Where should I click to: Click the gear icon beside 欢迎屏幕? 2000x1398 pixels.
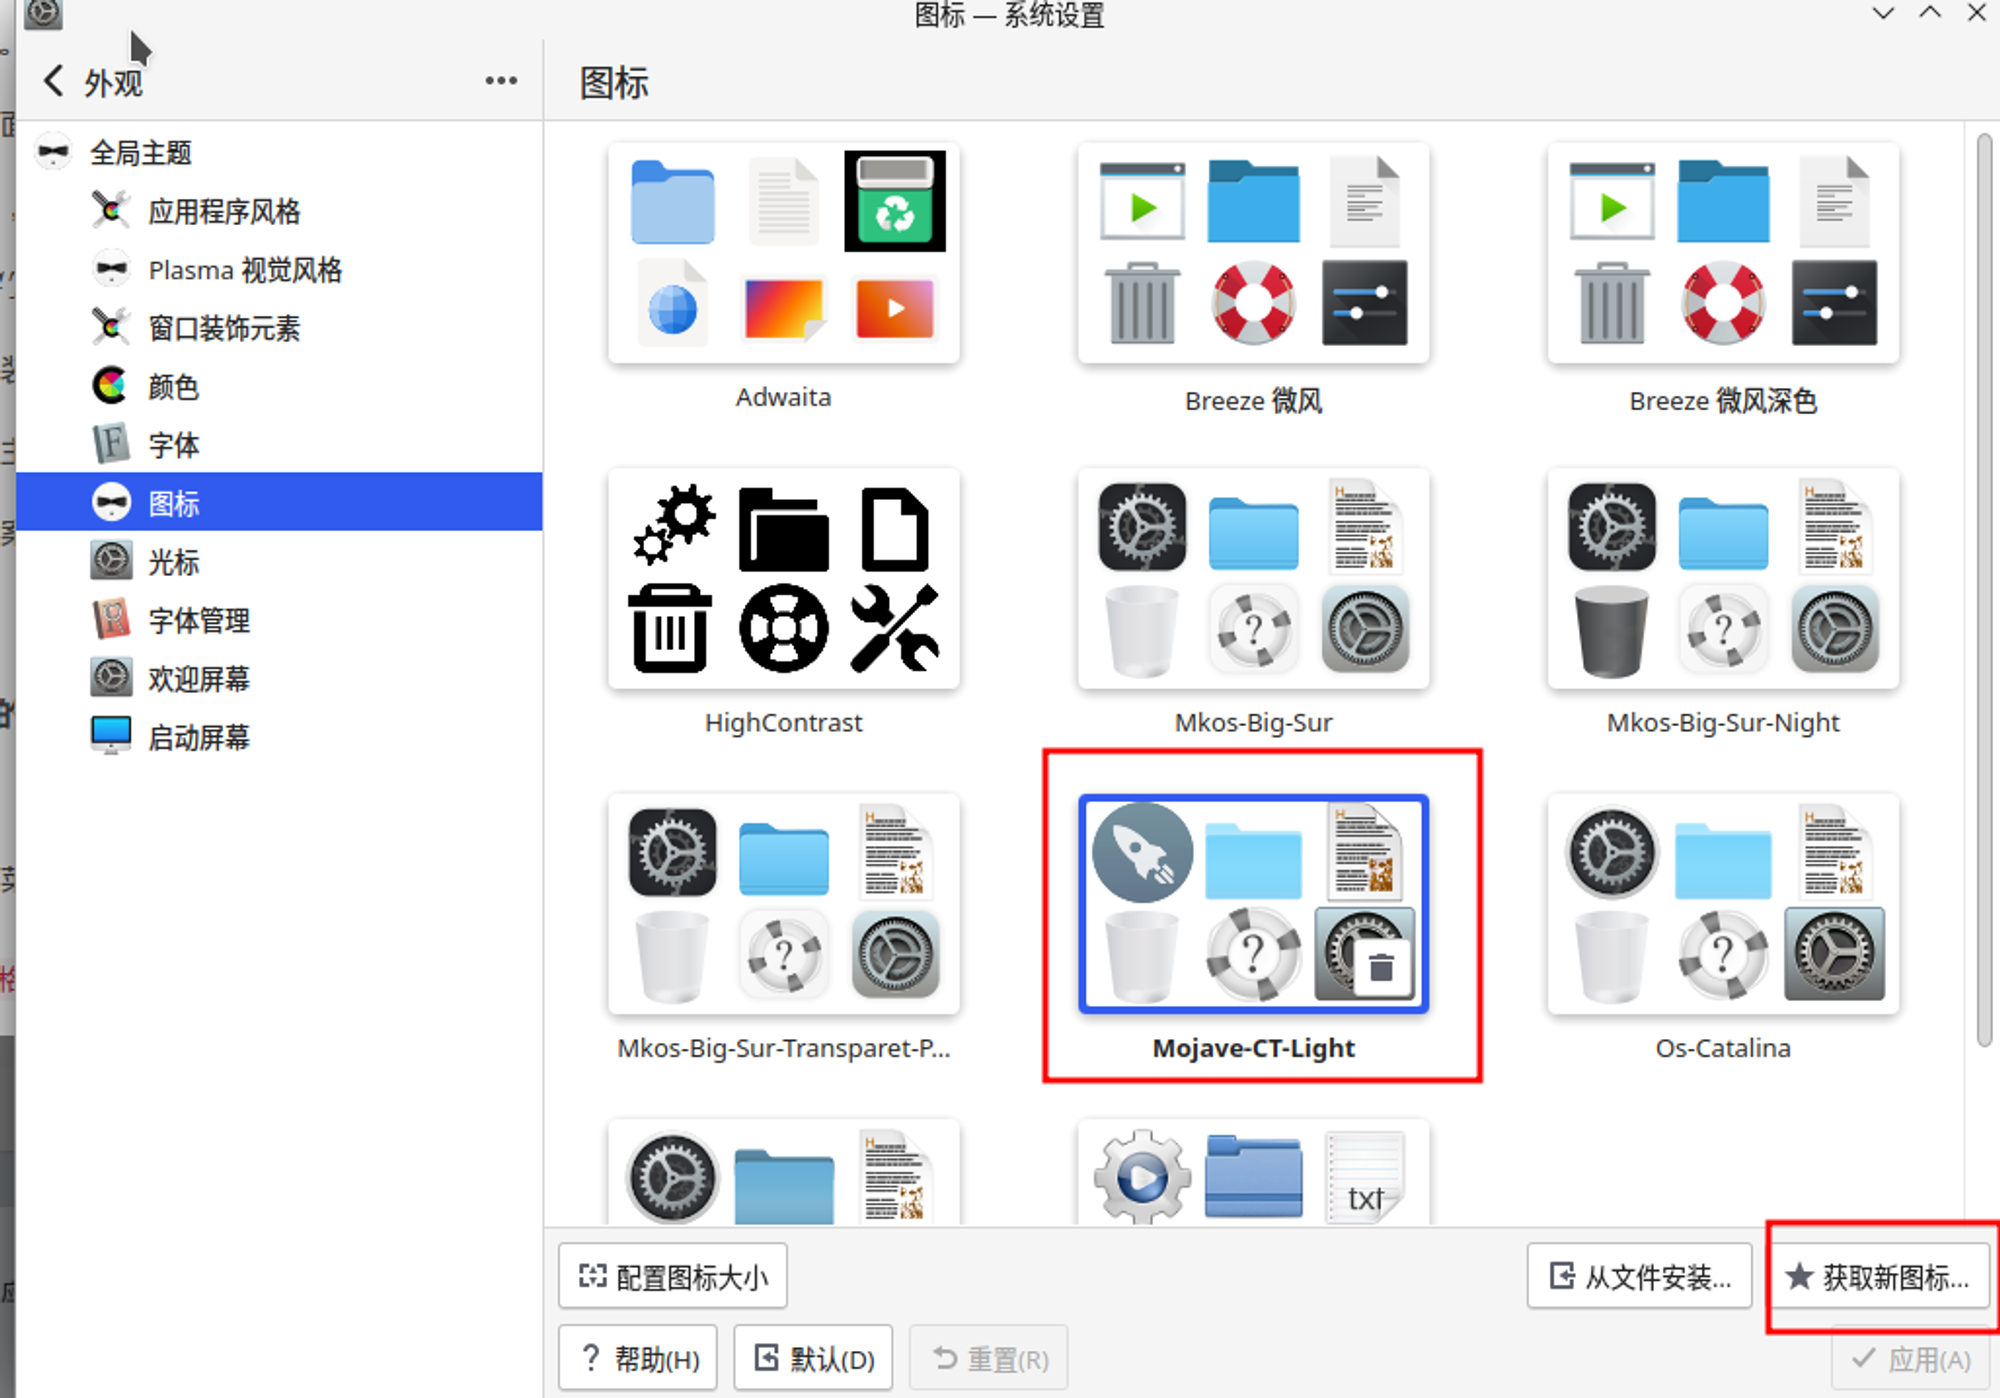click(111, 678)
